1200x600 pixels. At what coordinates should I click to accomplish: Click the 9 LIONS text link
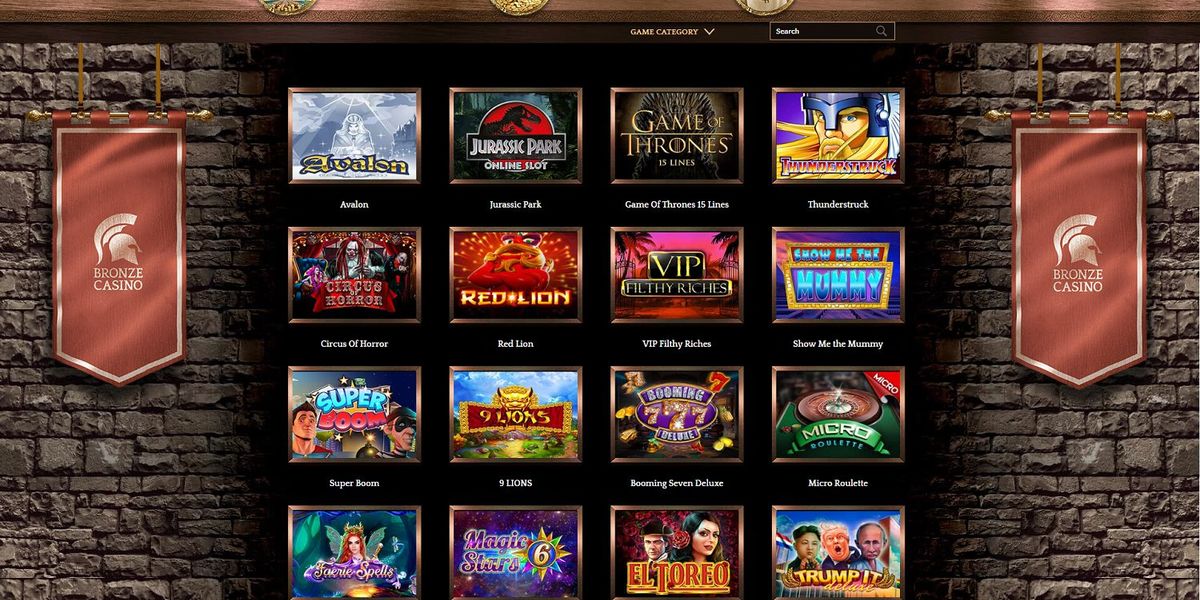[515, 483]
